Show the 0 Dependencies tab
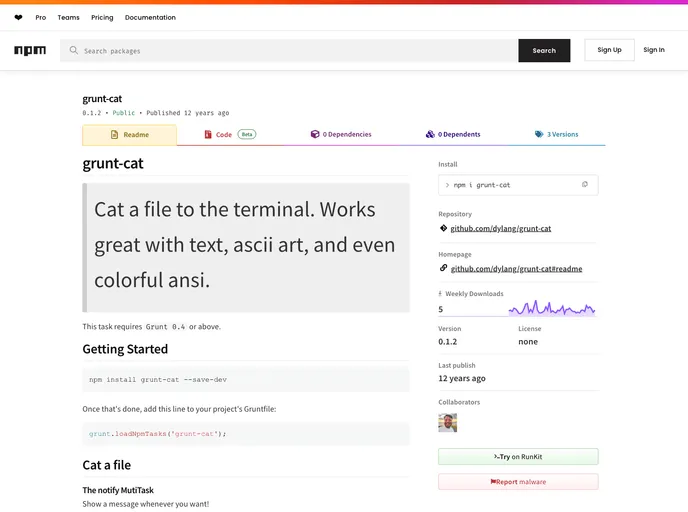 340,134
